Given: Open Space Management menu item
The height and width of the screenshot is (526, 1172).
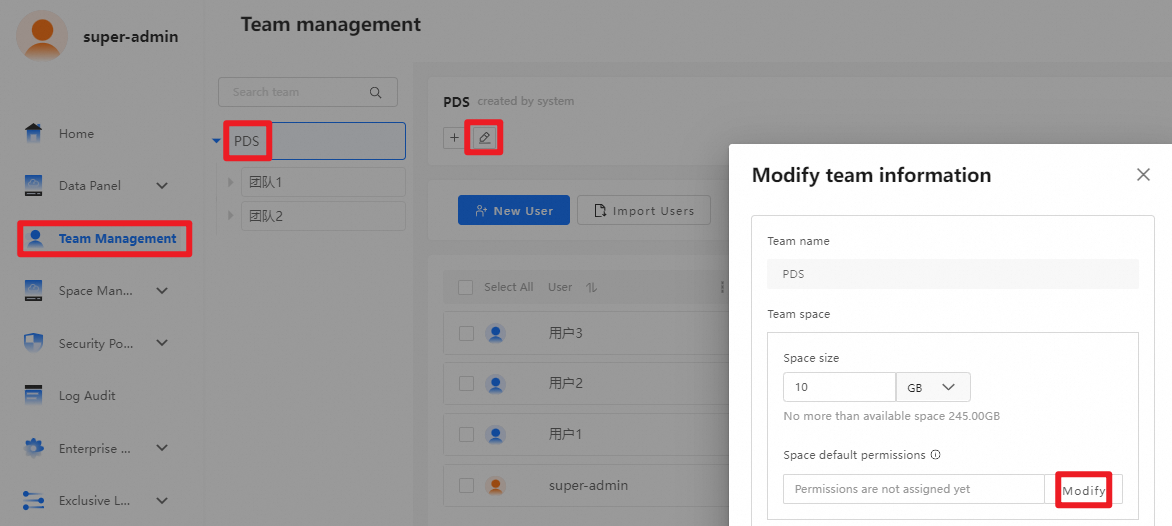Looking at the screenshot, I should [x=96, y=291].
